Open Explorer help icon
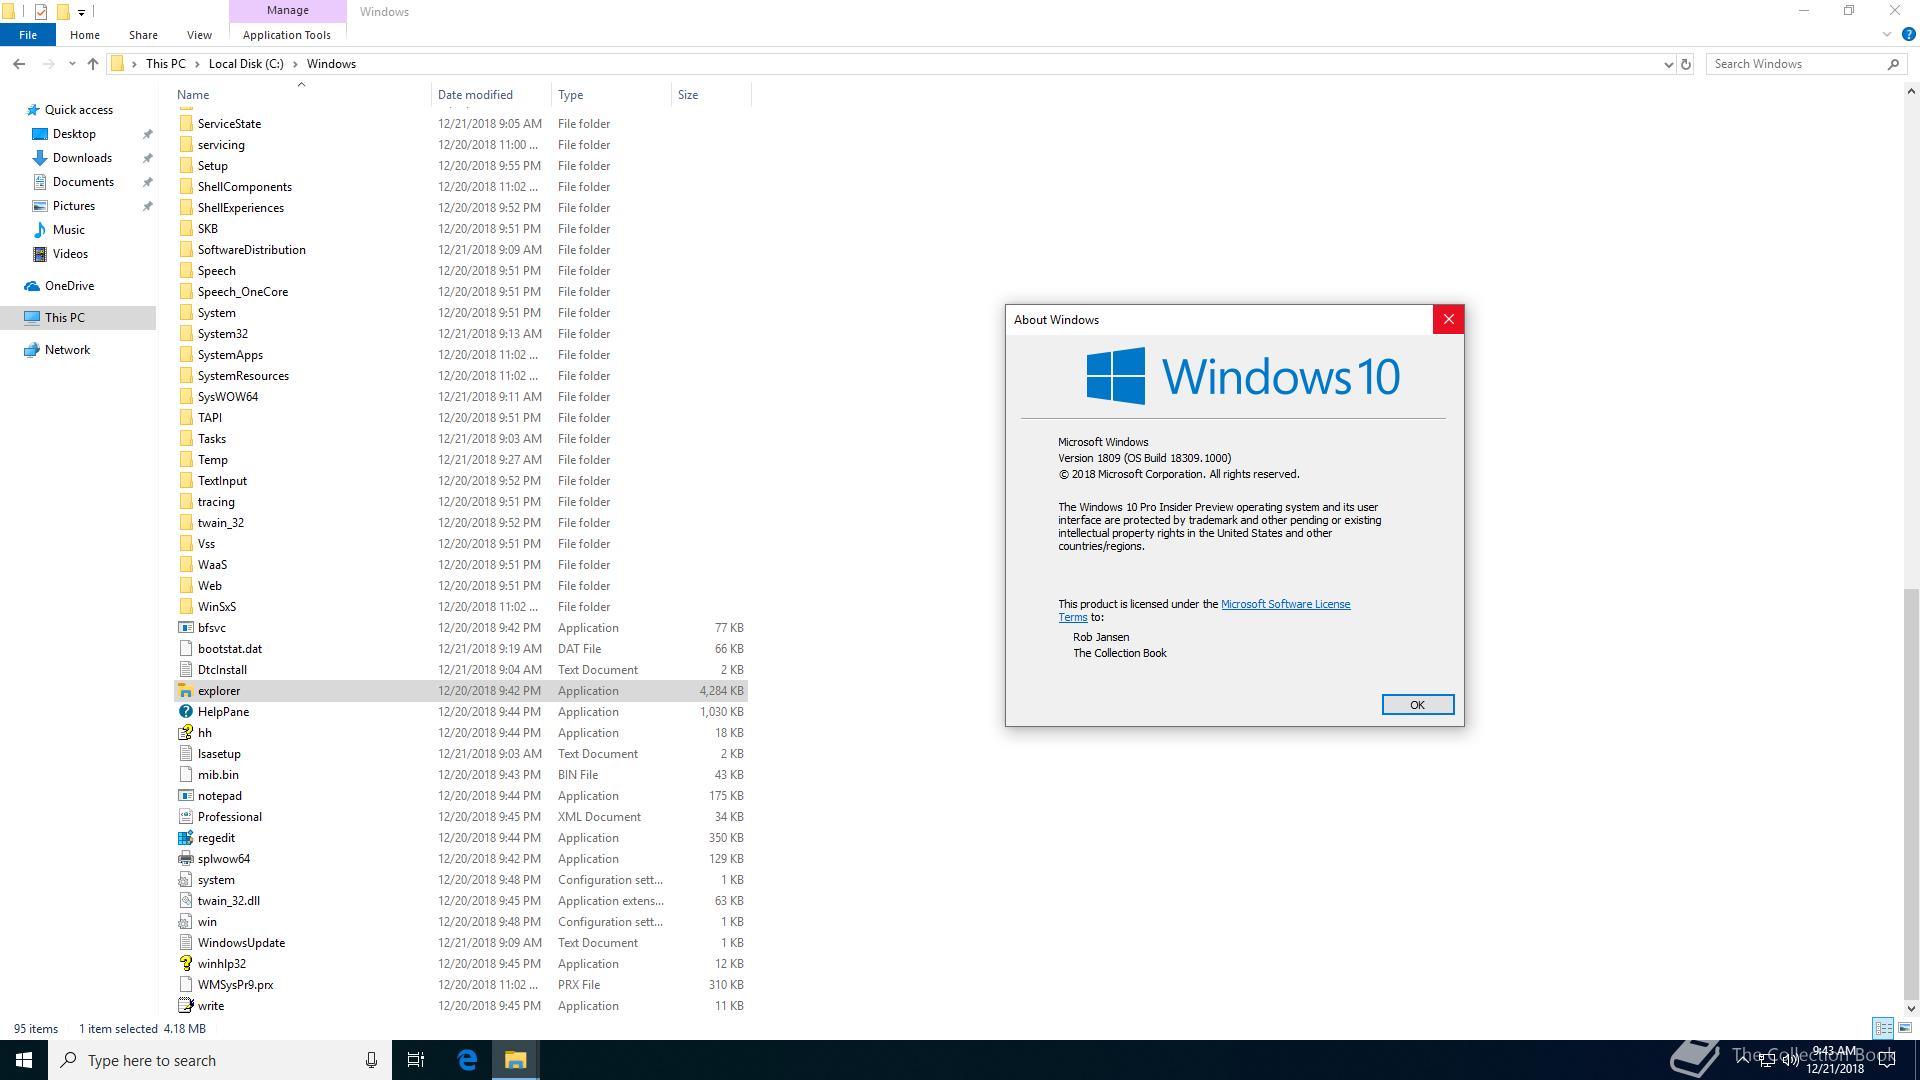The image size is (1920, 1080). [1909, 35]
